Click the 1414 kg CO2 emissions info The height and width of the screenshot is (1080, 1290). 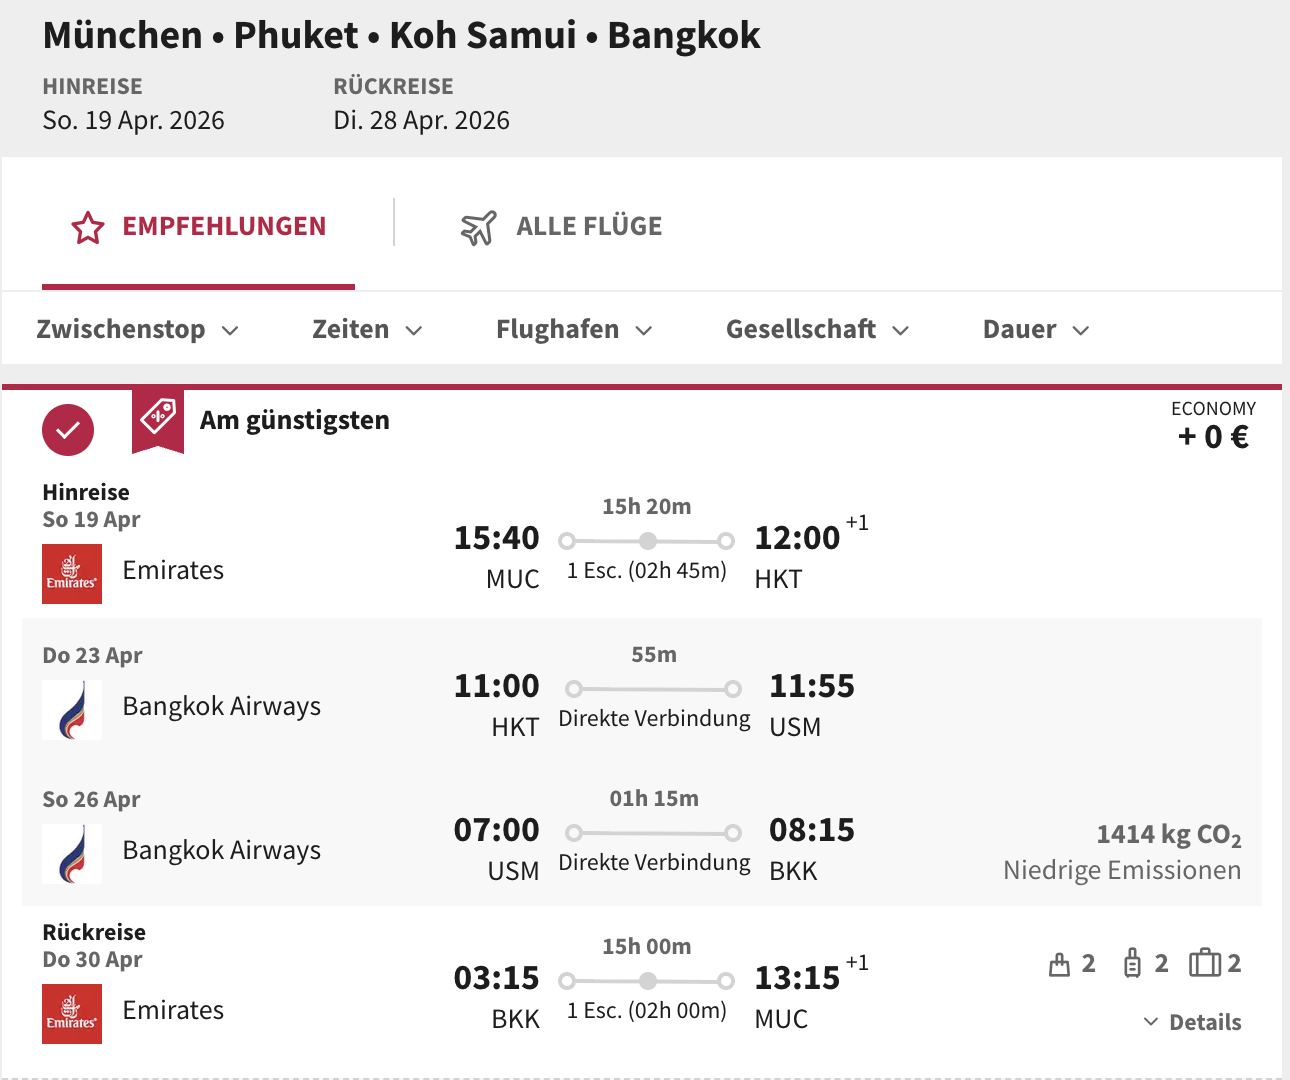(1168, 835)
